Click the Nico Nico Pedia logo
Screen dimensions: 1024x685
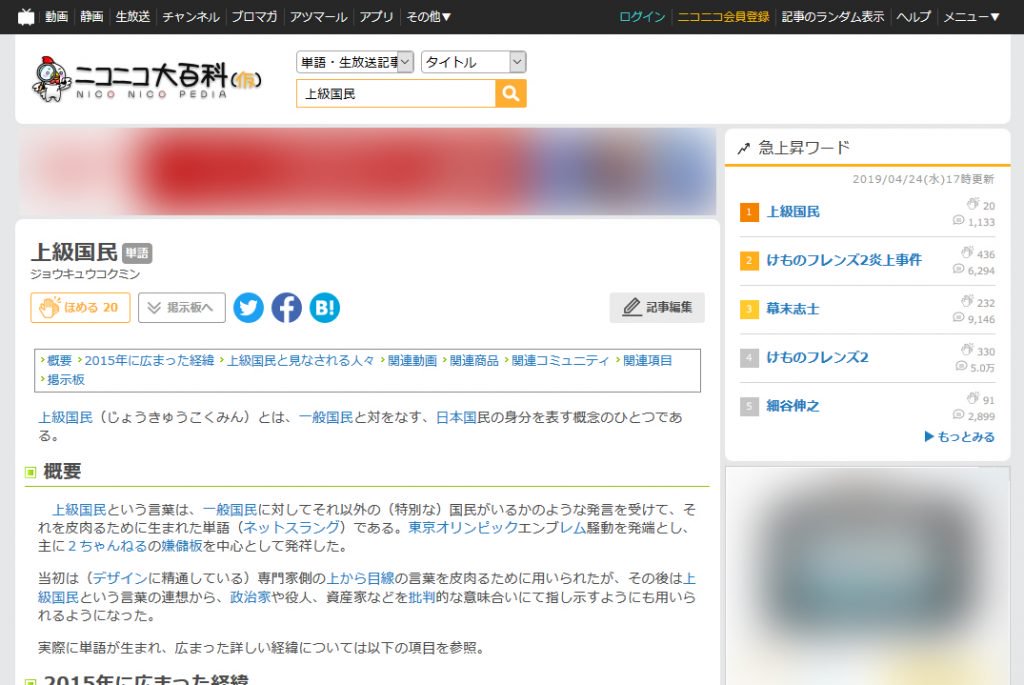[147, 79]
